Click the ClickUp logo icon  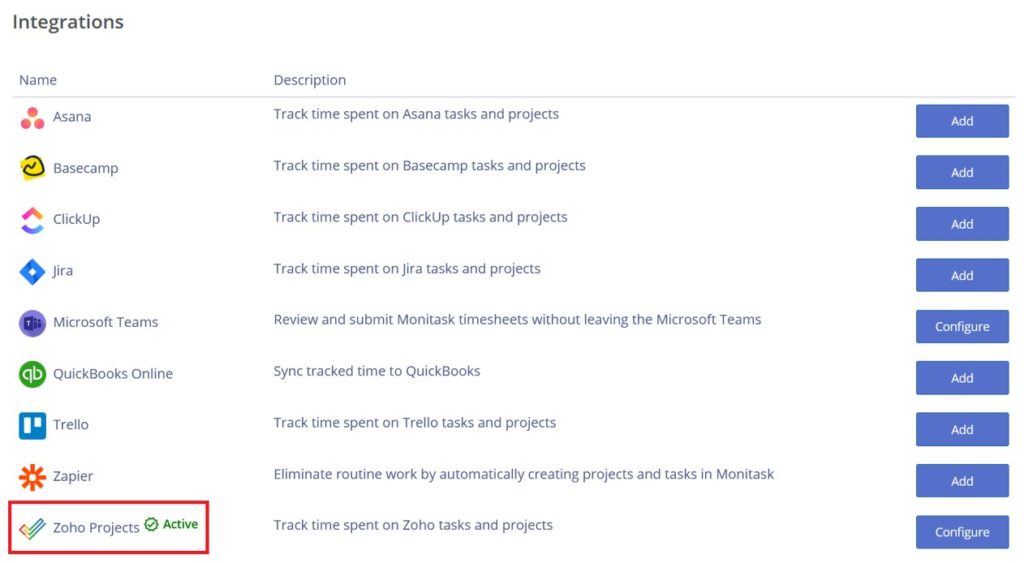[32, 220]
